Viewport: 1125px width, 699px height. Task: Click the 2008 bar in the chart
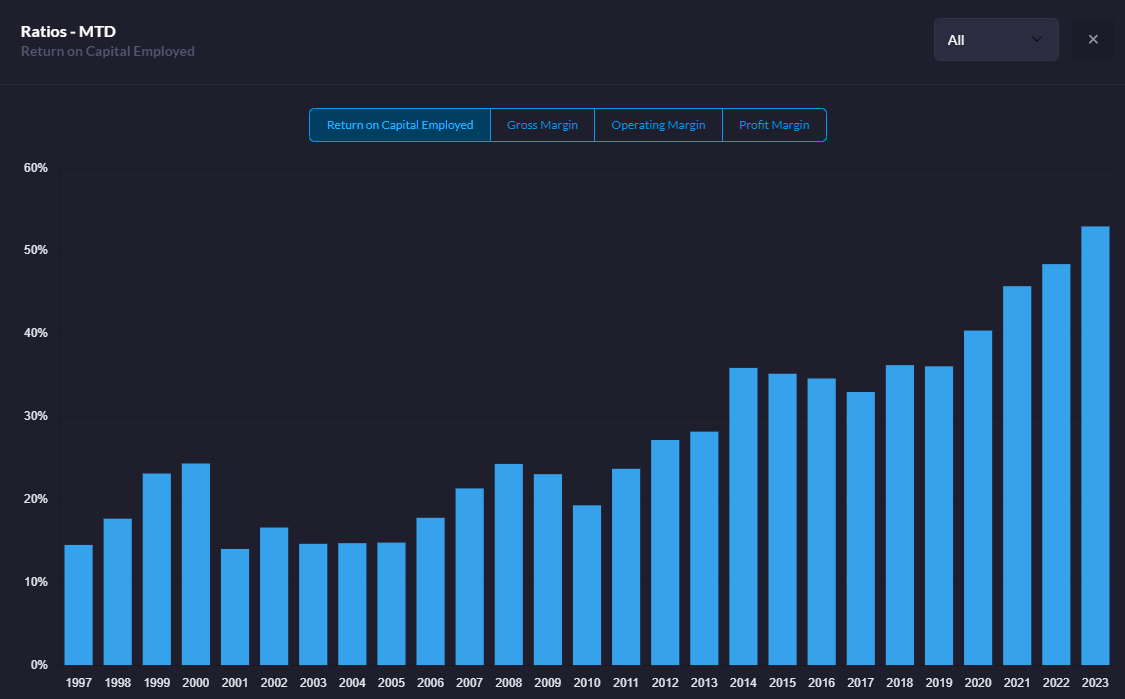tap(509, 564)
